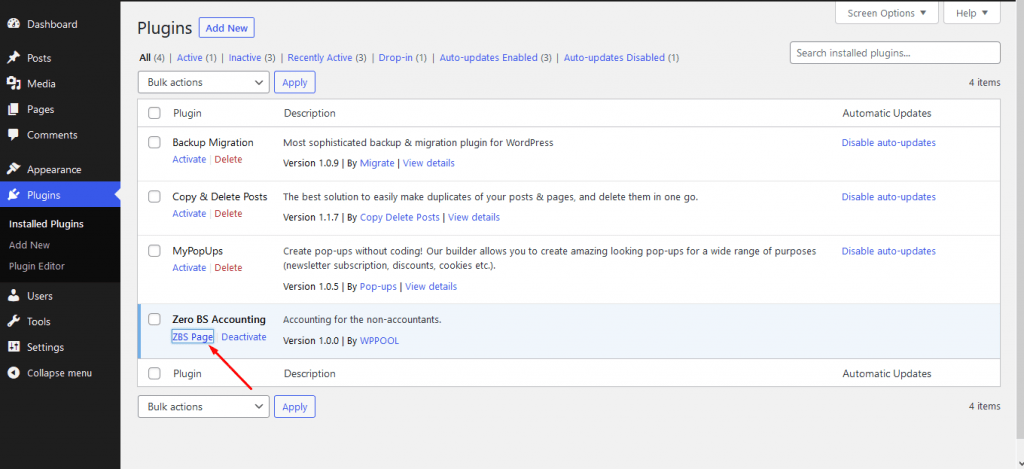Viewport: 1024px width, 469px height.
Task: Delete the MyPopUps plugin
Action: click(x=229, y=268)
